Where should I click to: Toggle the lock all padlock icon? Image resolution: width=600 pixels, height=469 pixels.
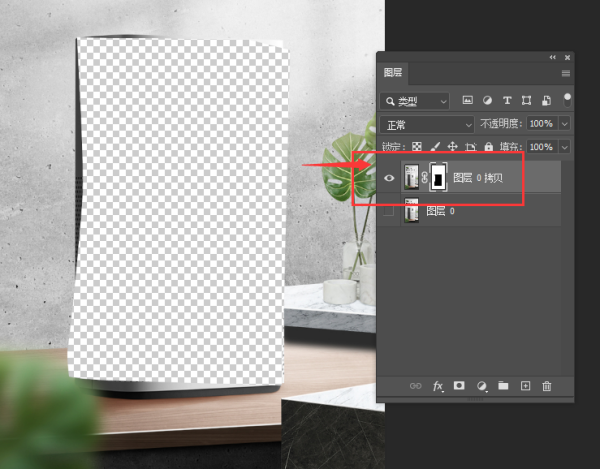488,147
